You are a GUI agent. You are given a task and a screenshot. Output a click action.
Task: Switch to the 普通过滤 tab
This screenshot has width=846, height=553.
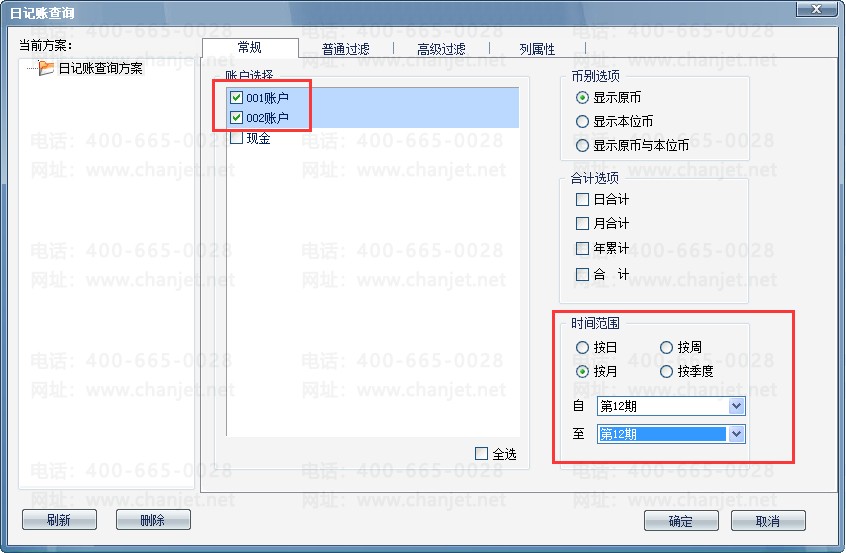[346, 49]
